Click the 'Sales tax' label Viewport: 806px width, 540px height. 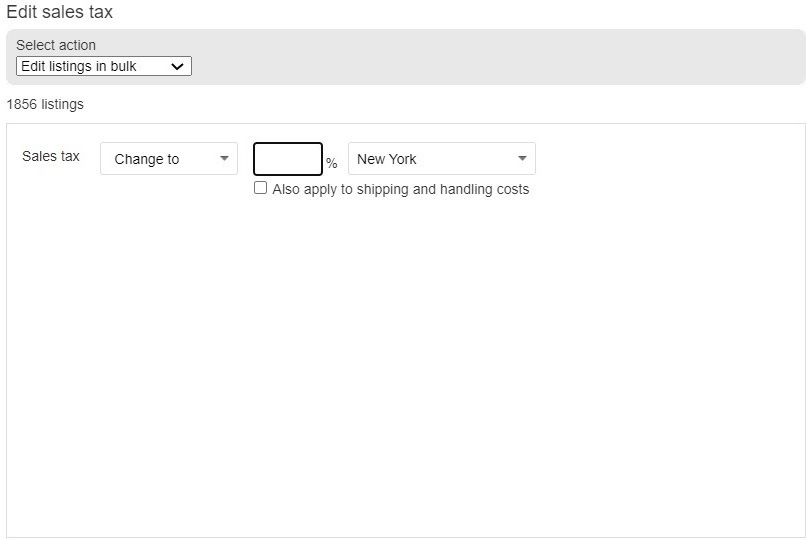coord(51,156)
